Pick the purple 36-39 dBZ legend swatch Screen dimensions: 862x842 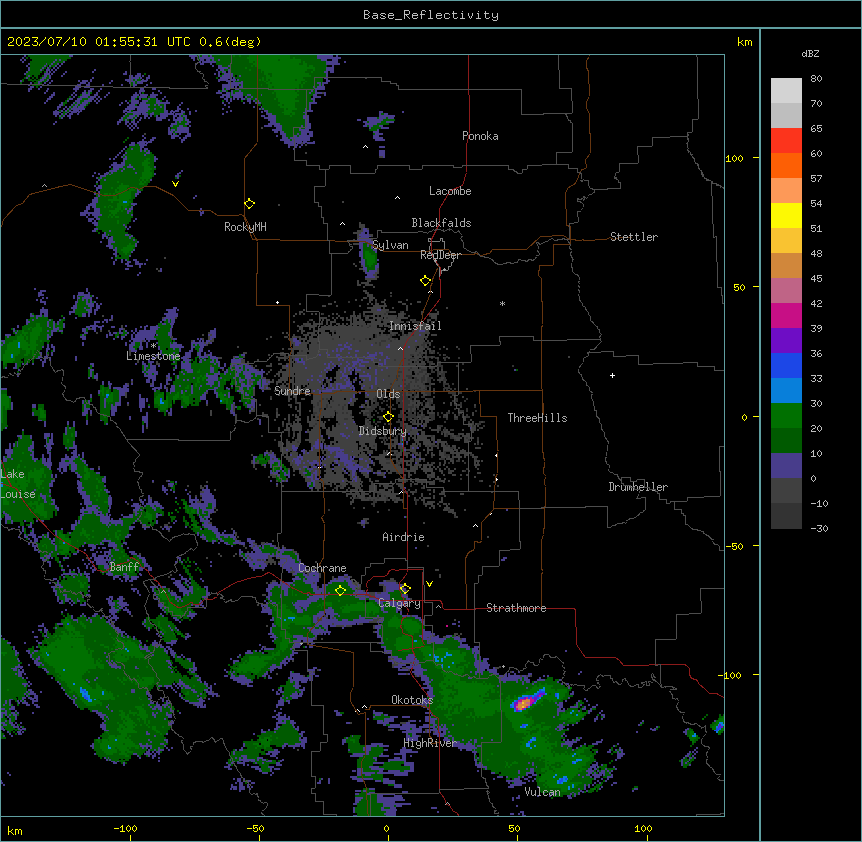(x=786, y=341)
